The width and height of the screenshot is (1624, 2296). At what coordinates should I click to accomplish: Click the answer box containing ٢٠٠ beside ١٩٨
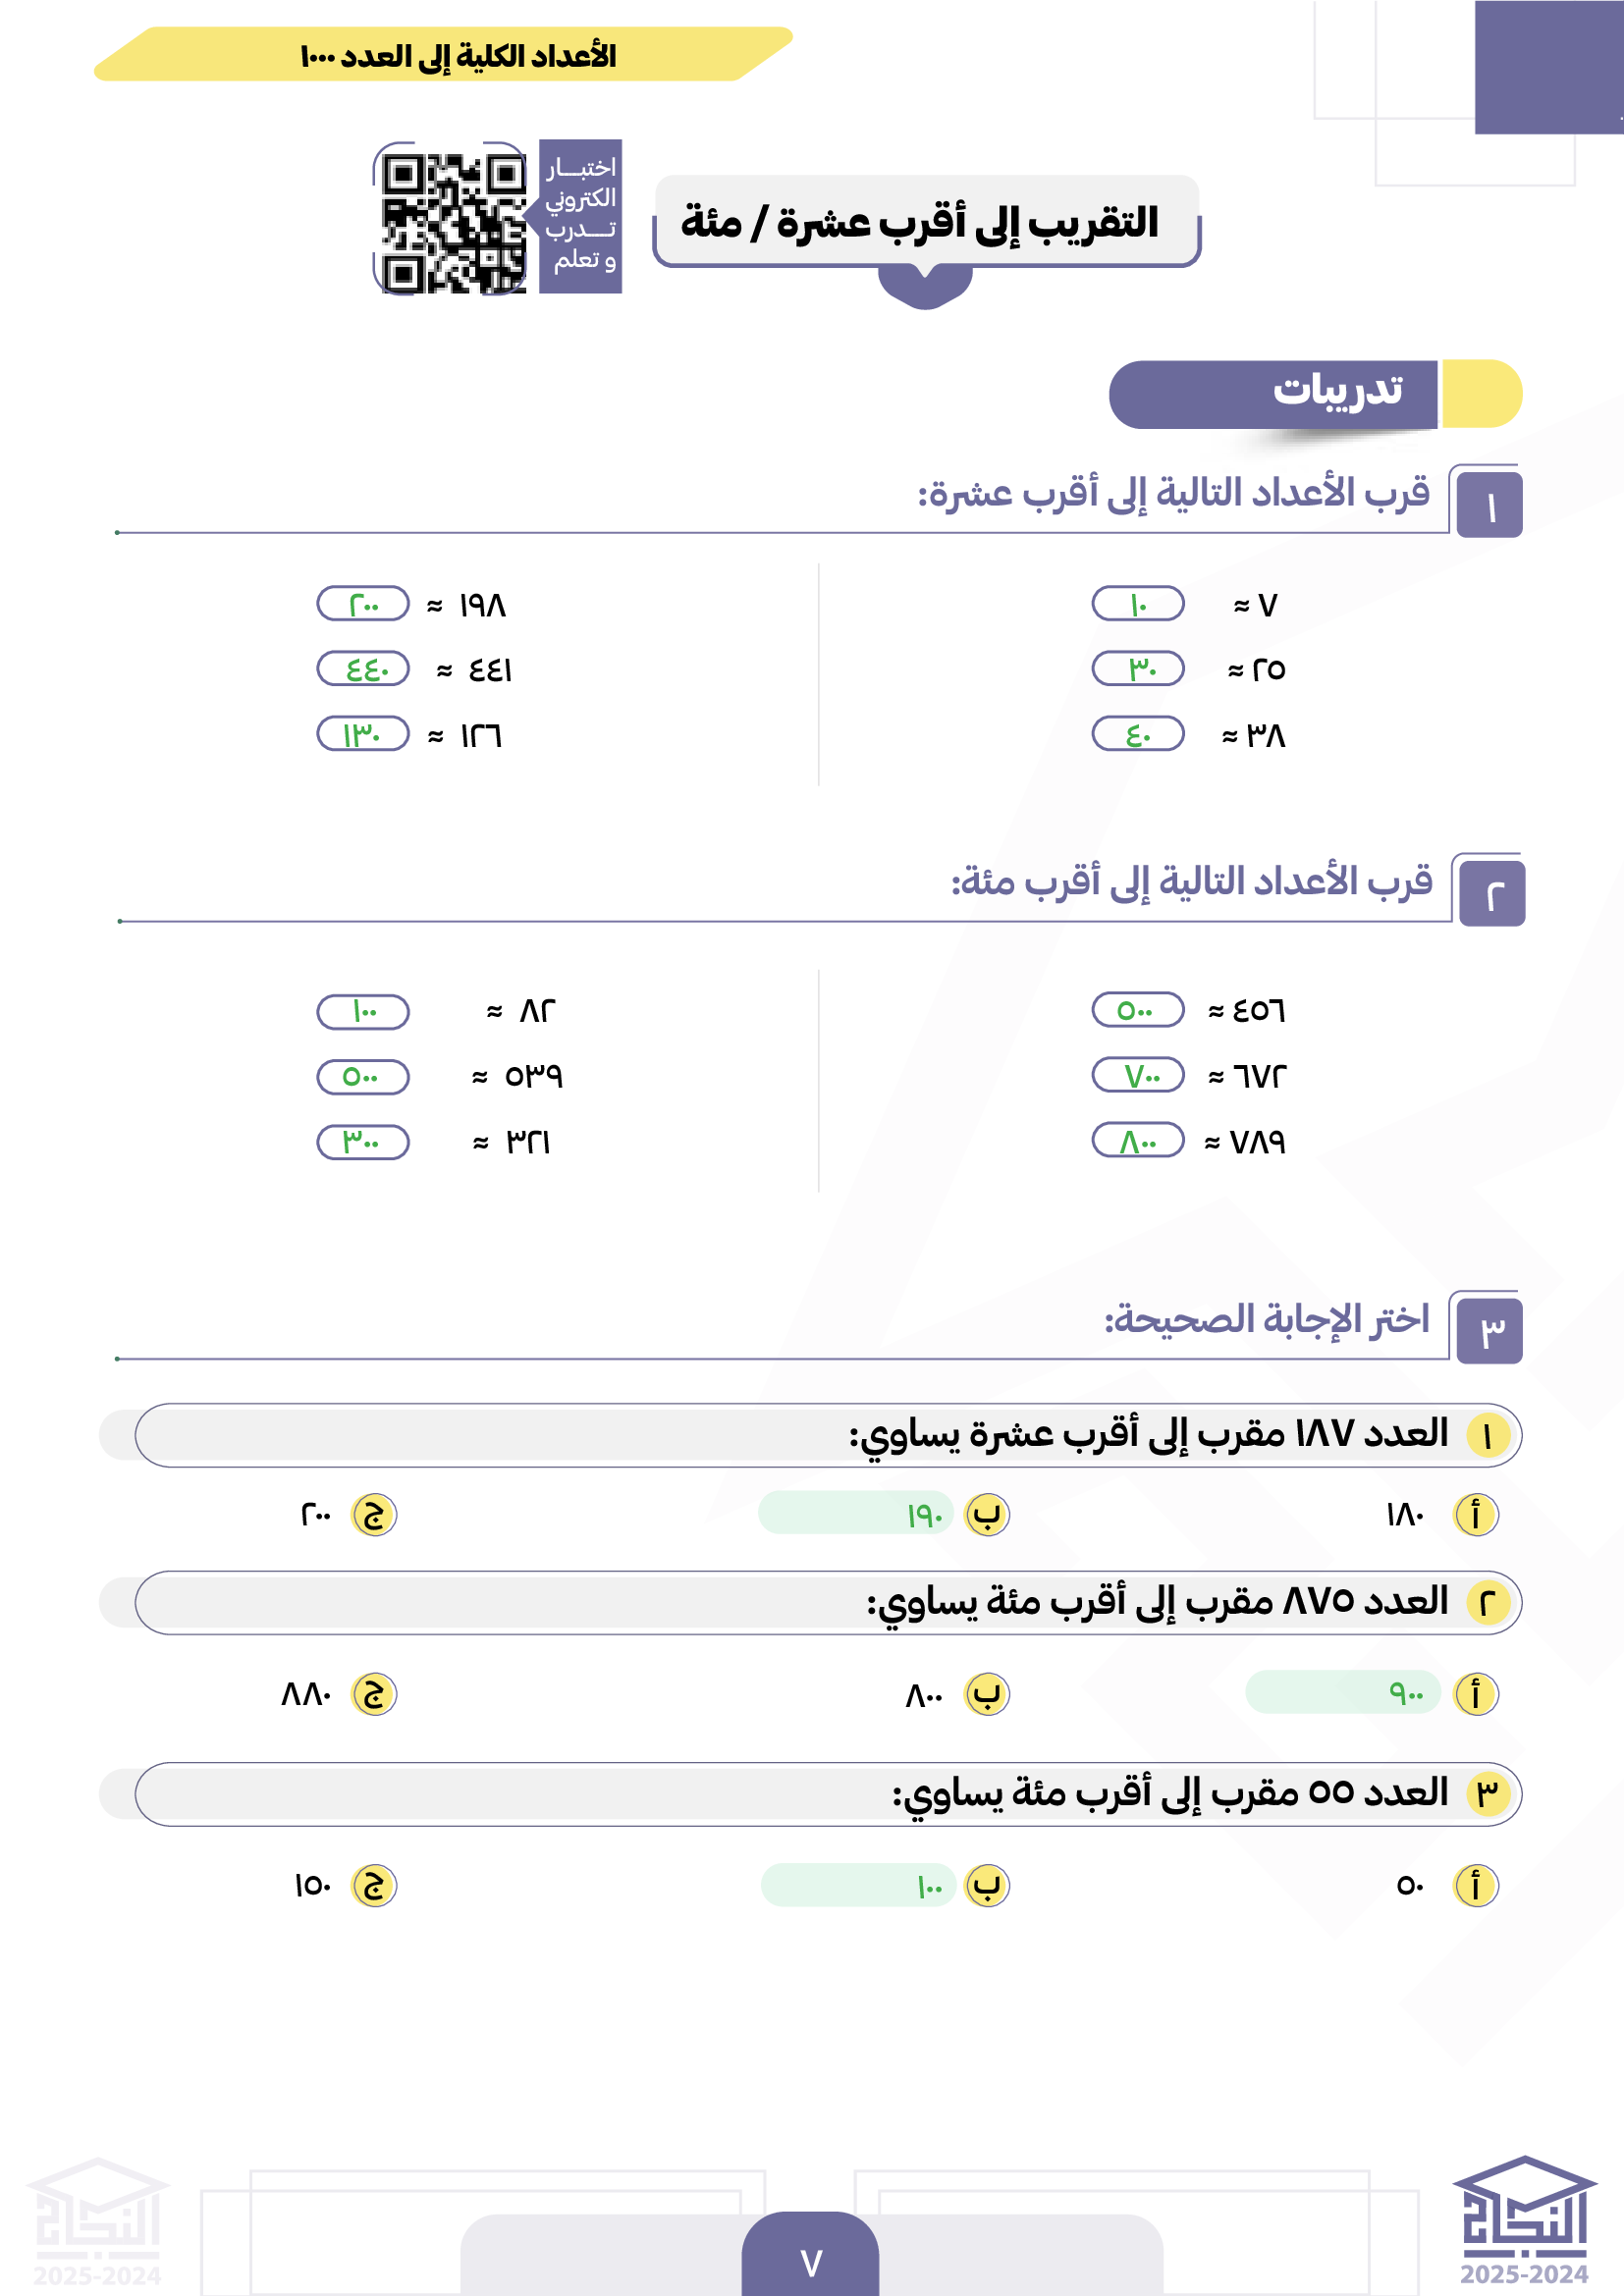point(363,604)
